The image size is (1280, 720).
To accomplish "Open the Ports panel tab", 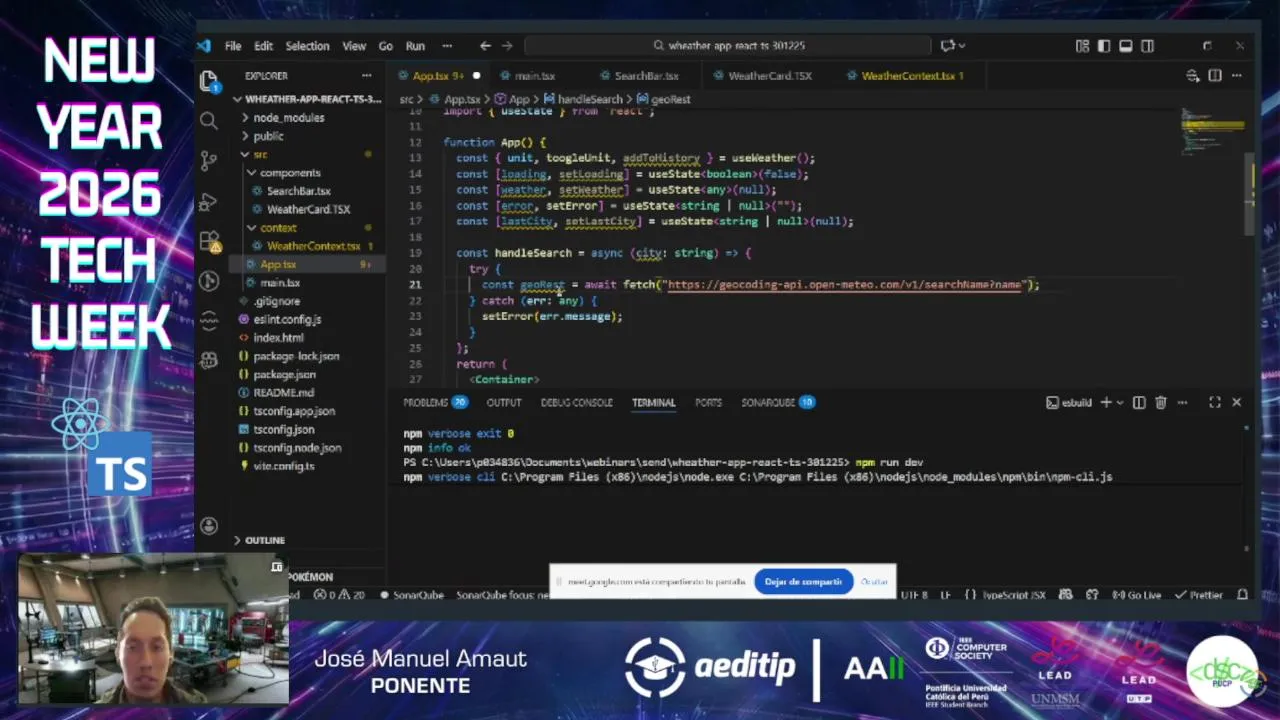I will tap(708, 402).
